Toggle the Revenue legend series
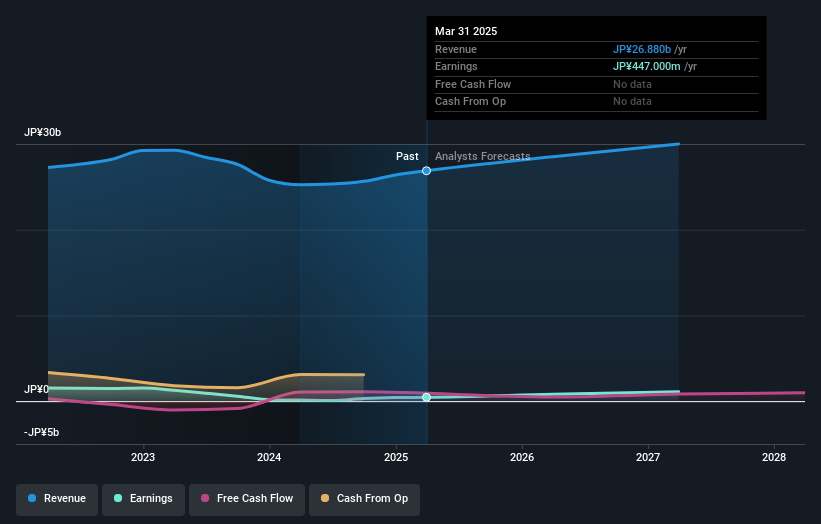Screen dimensions: 821x524 coord(57,499)
